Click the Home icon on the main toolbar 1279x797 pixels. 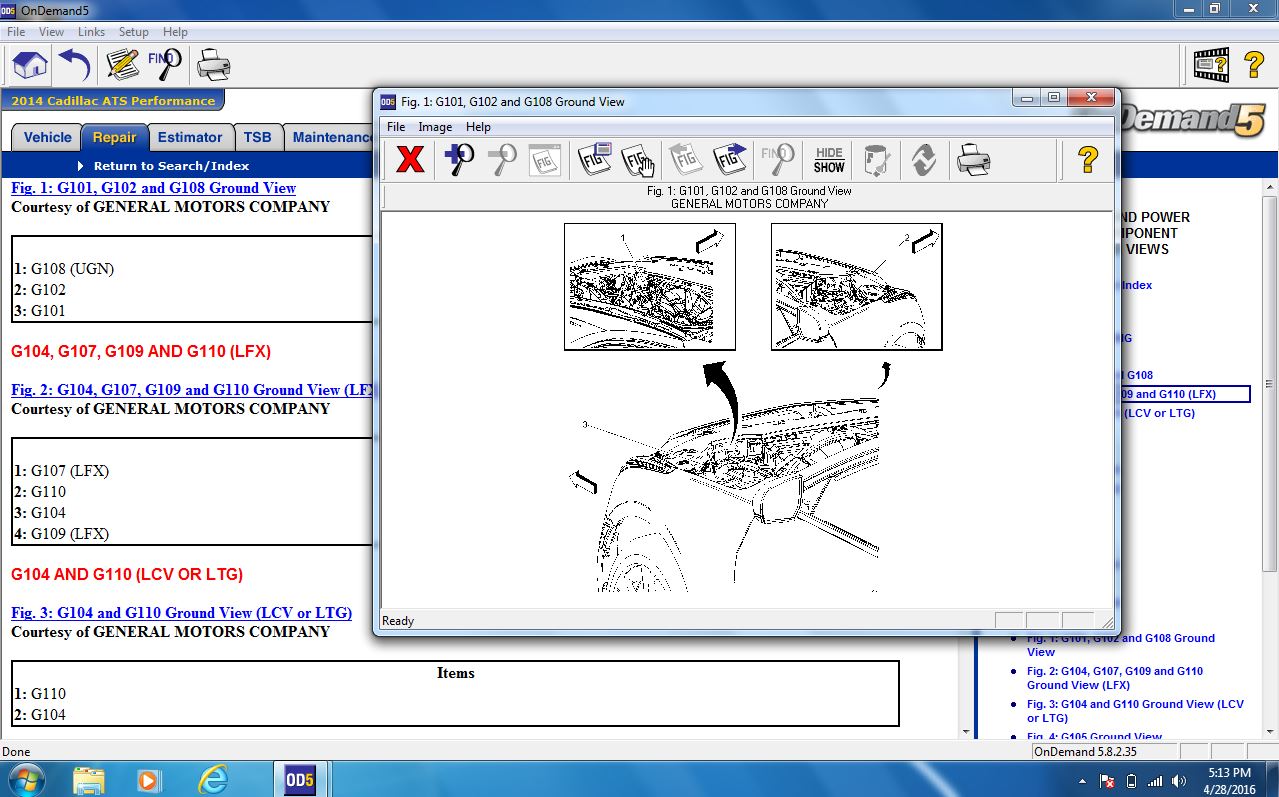click(28, 64)
